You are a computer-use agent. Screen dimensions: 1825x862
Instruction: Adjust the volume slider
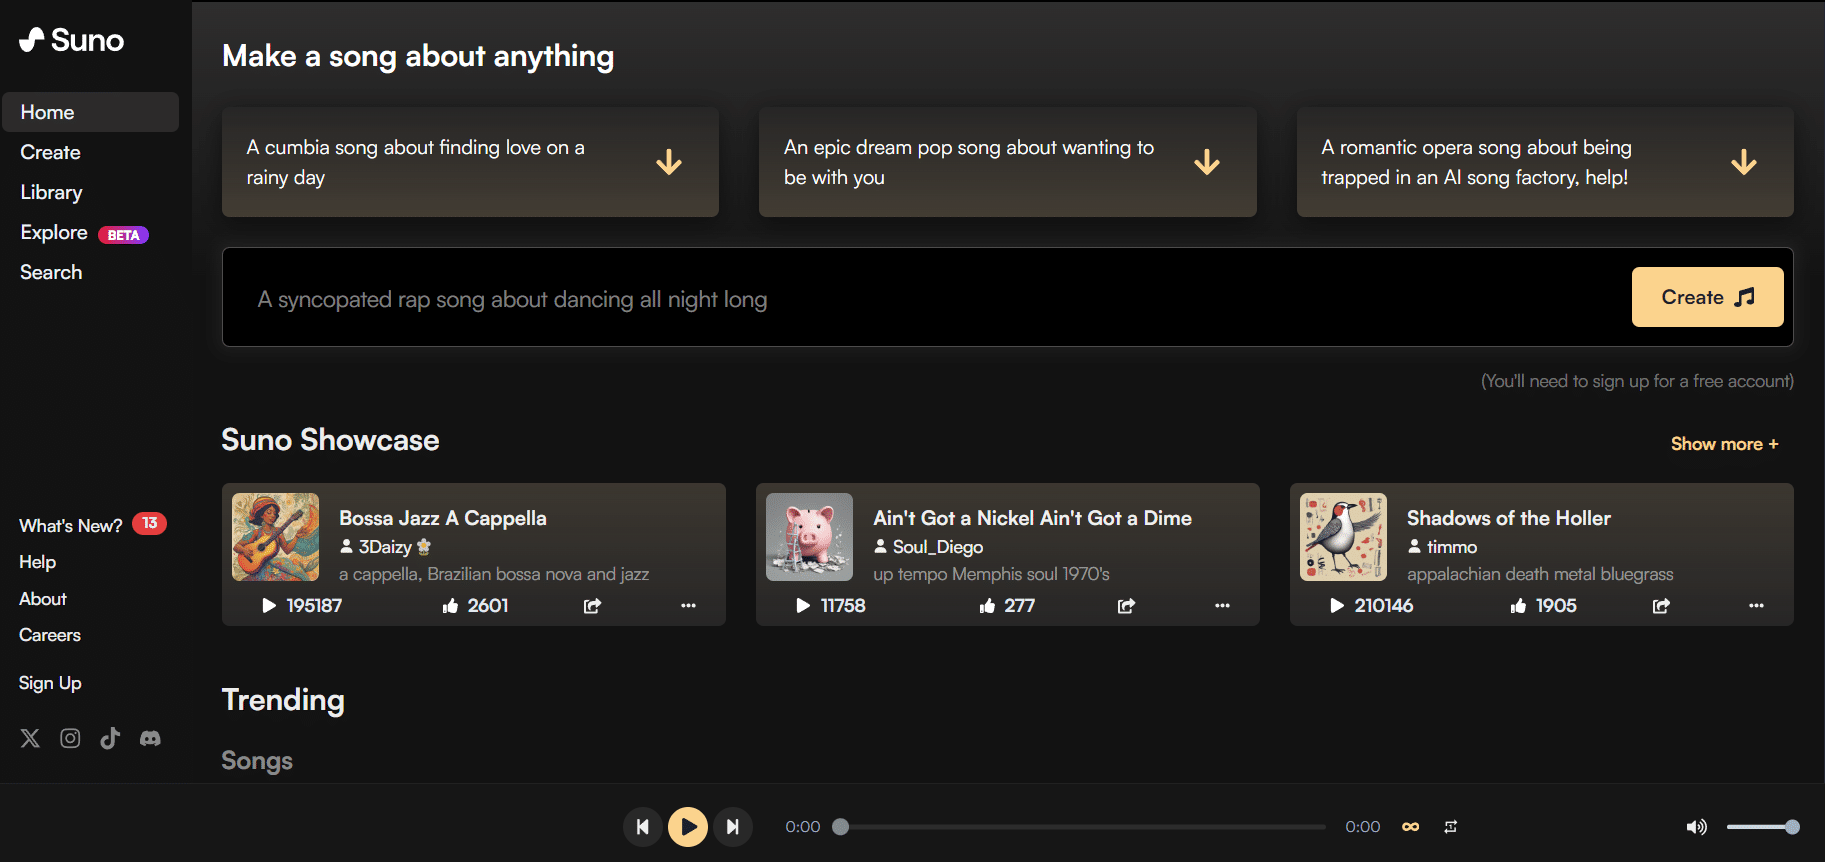coord(1763,827)
